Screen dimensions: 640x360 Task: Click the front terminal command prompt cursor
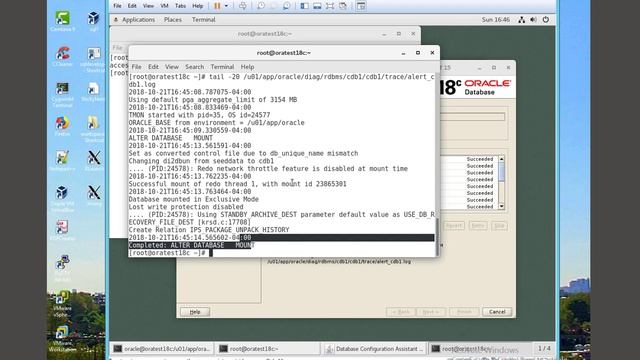211,253
